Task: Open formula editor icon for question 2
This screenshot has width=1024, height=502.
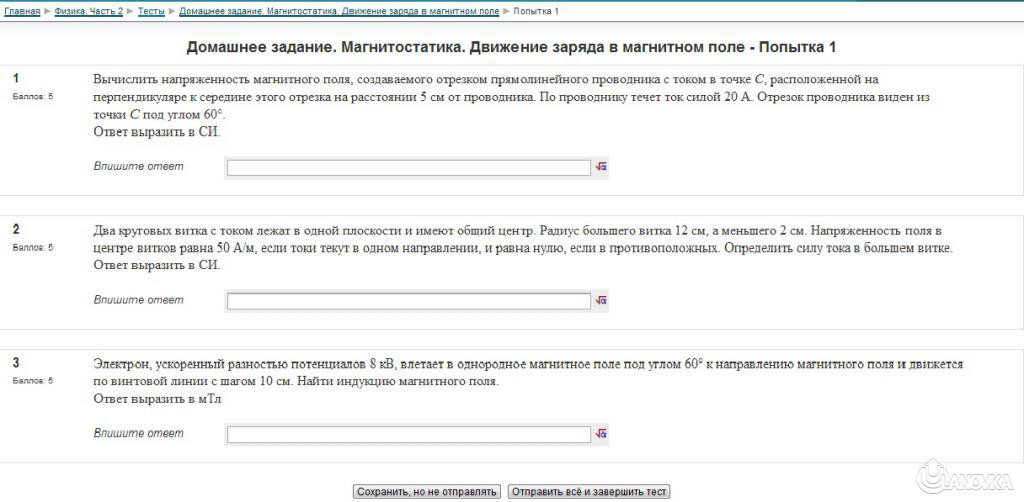Action: tap(601, 300)
